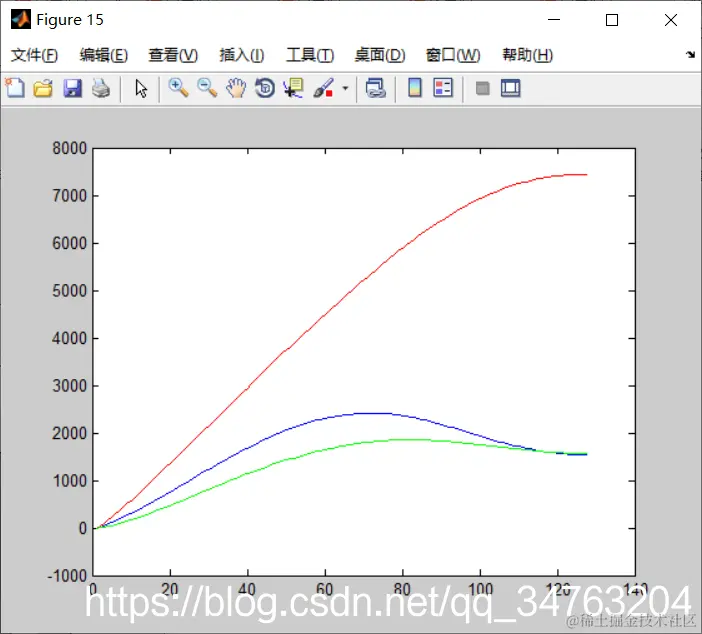The image size is (702, 634).
Task: Select the Pan hand tool
Action: (236, 88)
